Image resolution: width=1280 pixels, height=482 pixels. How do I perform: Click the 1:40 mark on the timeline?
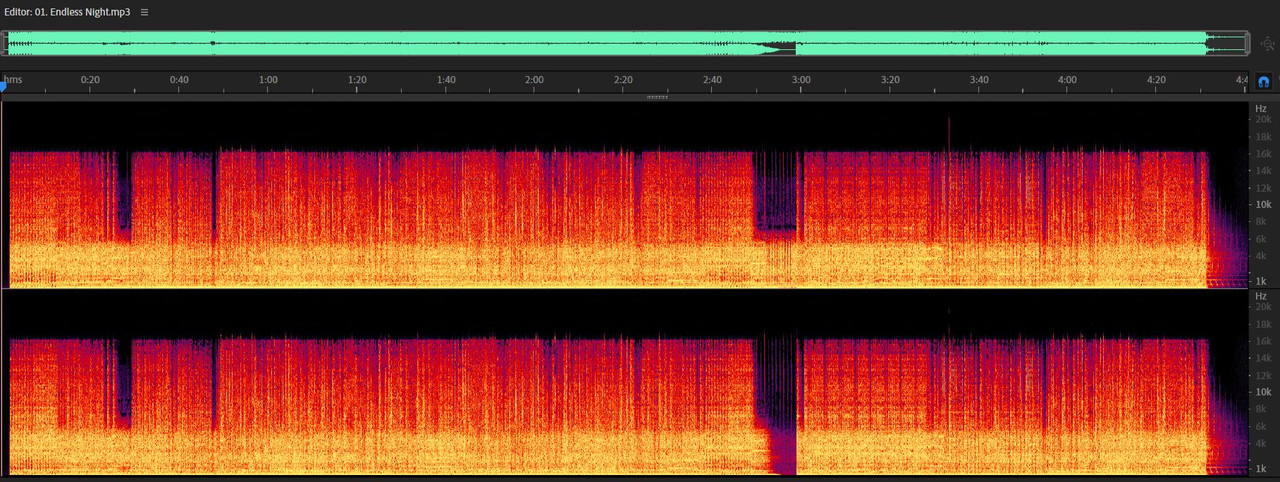pos(446,79)
